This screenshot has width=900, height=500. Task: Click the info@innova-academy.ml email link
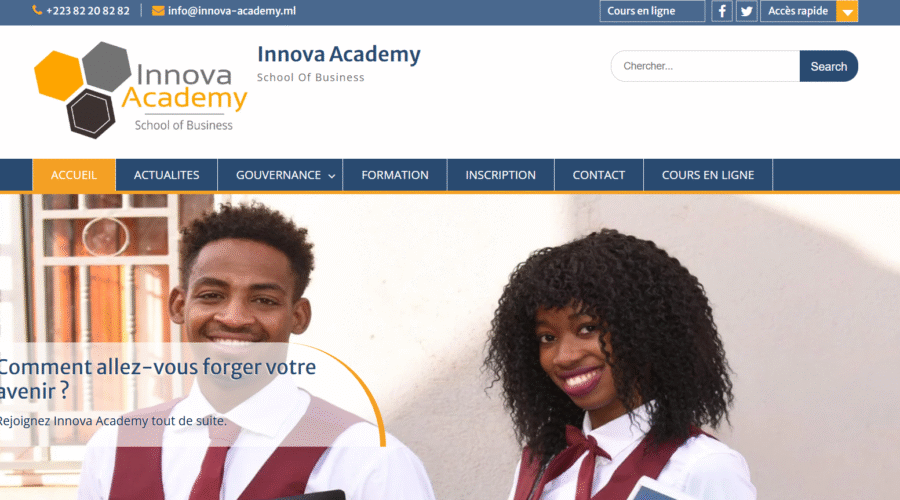coord(232,11)
